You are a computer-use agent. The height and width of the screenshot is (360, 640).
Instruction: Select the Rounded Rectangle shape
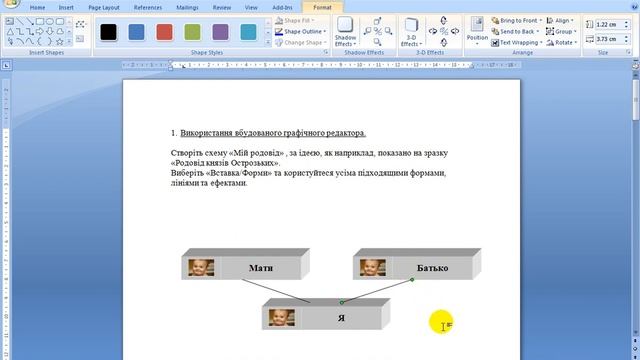coord(60,21)
